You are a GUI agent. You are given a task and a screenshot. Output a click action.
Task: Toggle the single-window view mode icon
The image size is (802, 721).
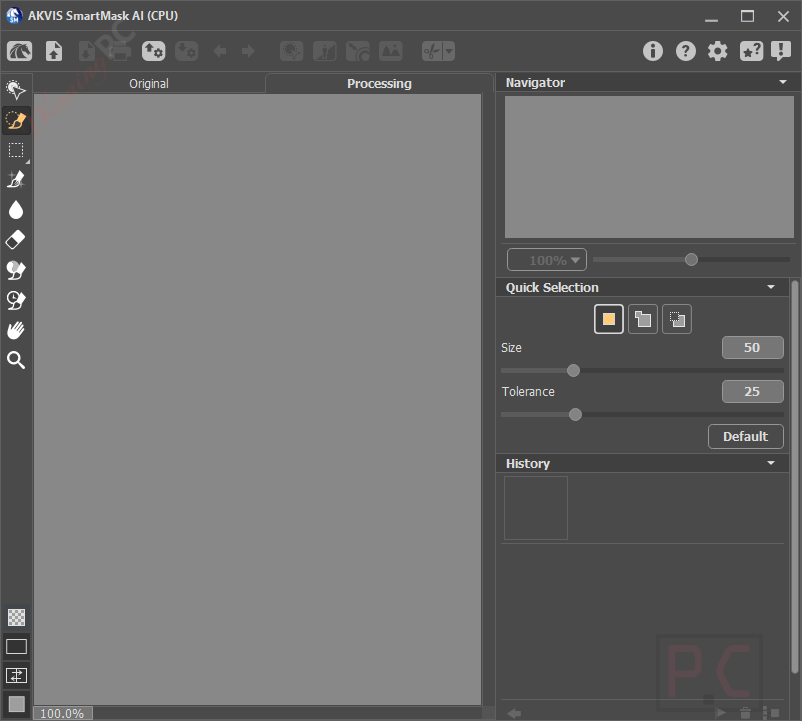click(x=16, y=647)
